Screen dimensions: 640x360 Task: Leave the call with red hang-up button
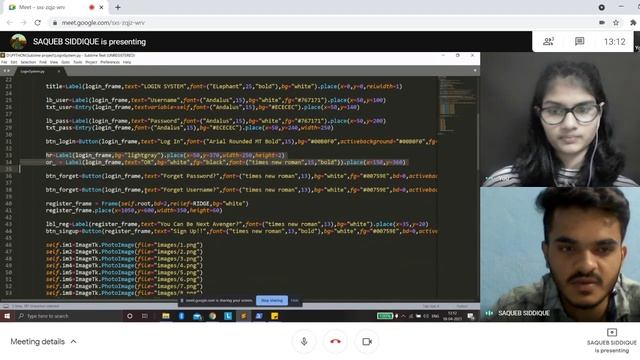pos(336,342)
